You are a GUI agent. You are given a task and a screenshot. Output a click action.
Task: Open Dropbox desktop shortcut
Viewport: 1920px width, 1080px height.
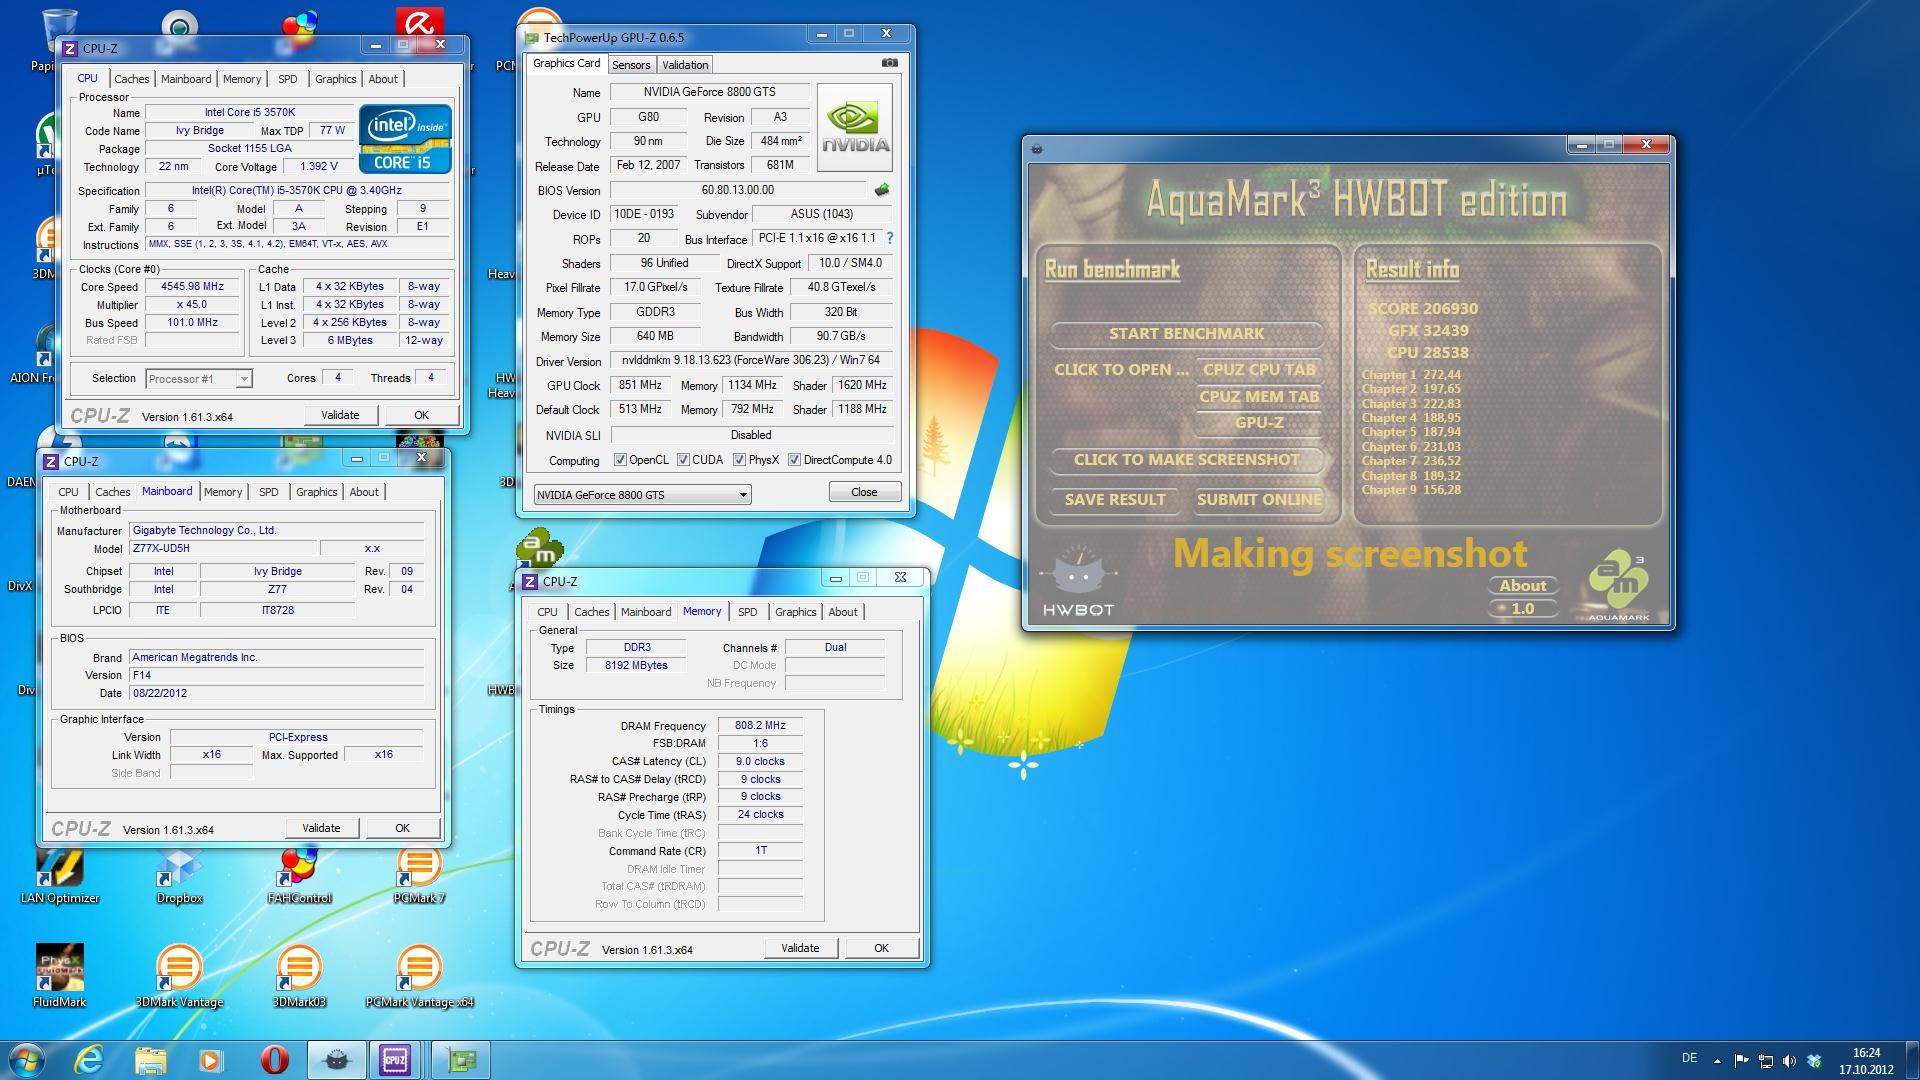(180, 876)
